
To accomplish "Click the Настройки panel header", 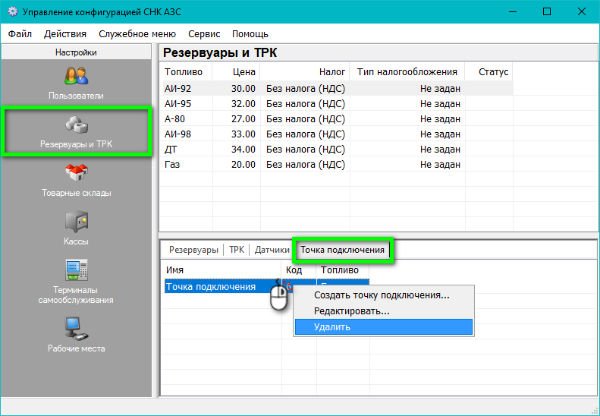I will (x=77, y=50).
